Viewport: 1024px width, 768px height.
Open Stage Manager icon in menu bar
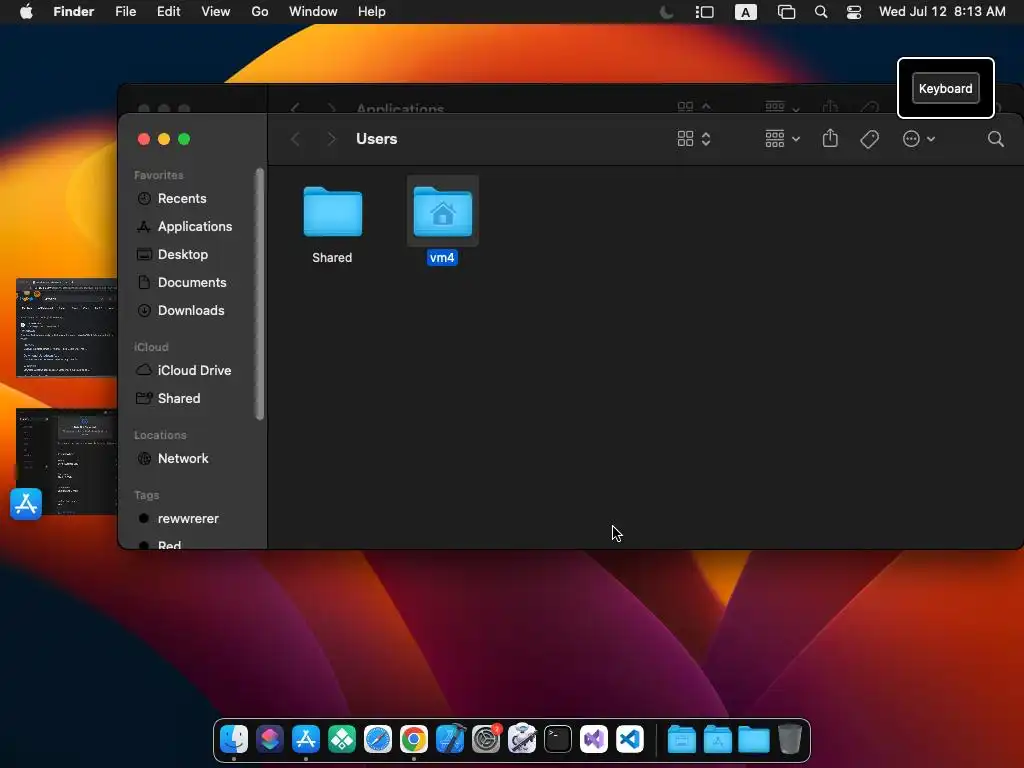pyautogui.click(x=704, y=12)
